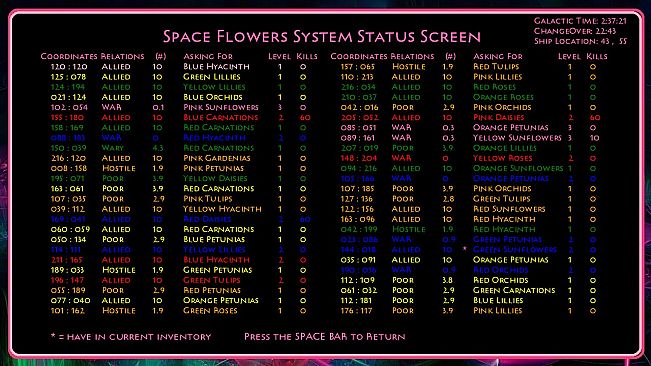Click the Blue Lillies entry
This screenshot has height=366, width=651.
498,300
